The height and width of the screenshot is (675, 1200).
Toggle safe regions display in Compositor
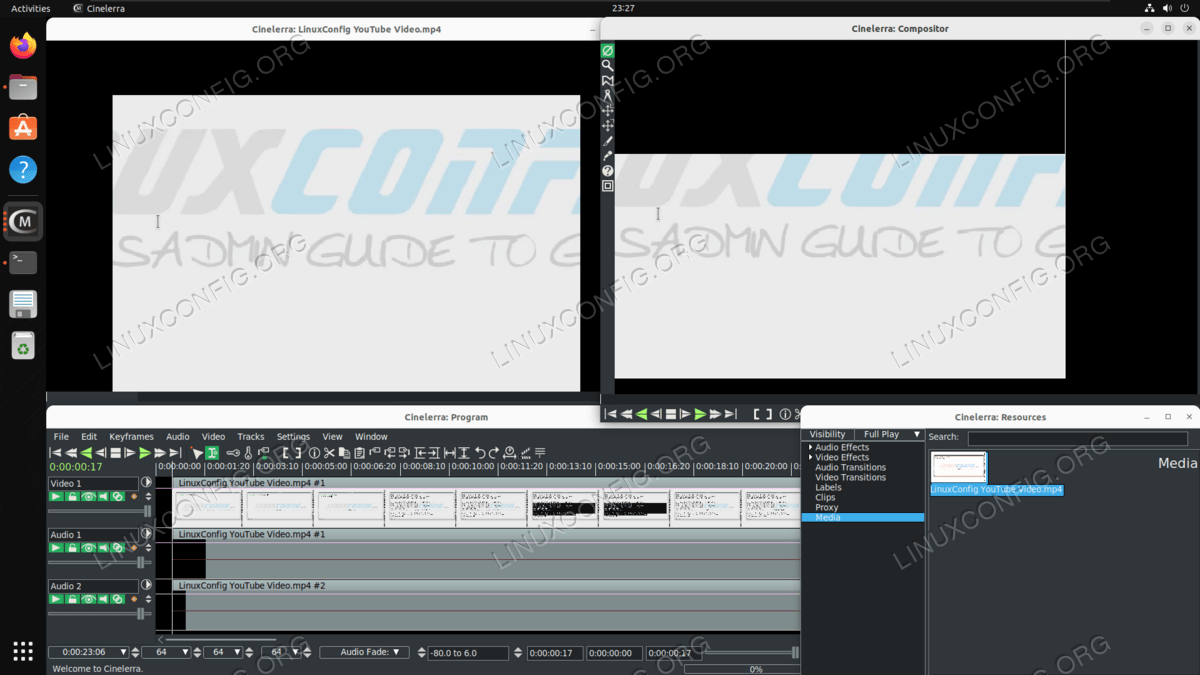click(x=607, y=186)
